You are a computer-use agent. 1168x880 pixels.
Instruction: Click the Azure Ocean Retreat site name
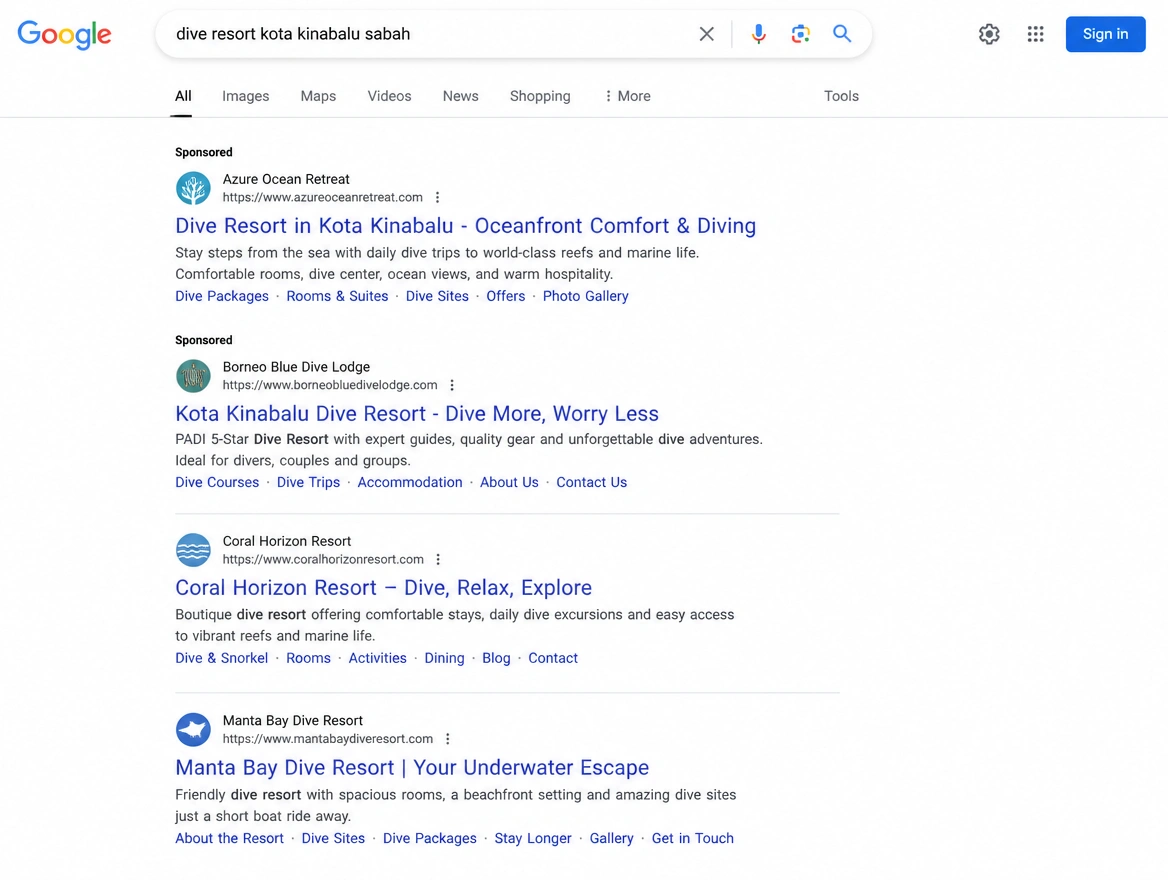click(286, 180)
